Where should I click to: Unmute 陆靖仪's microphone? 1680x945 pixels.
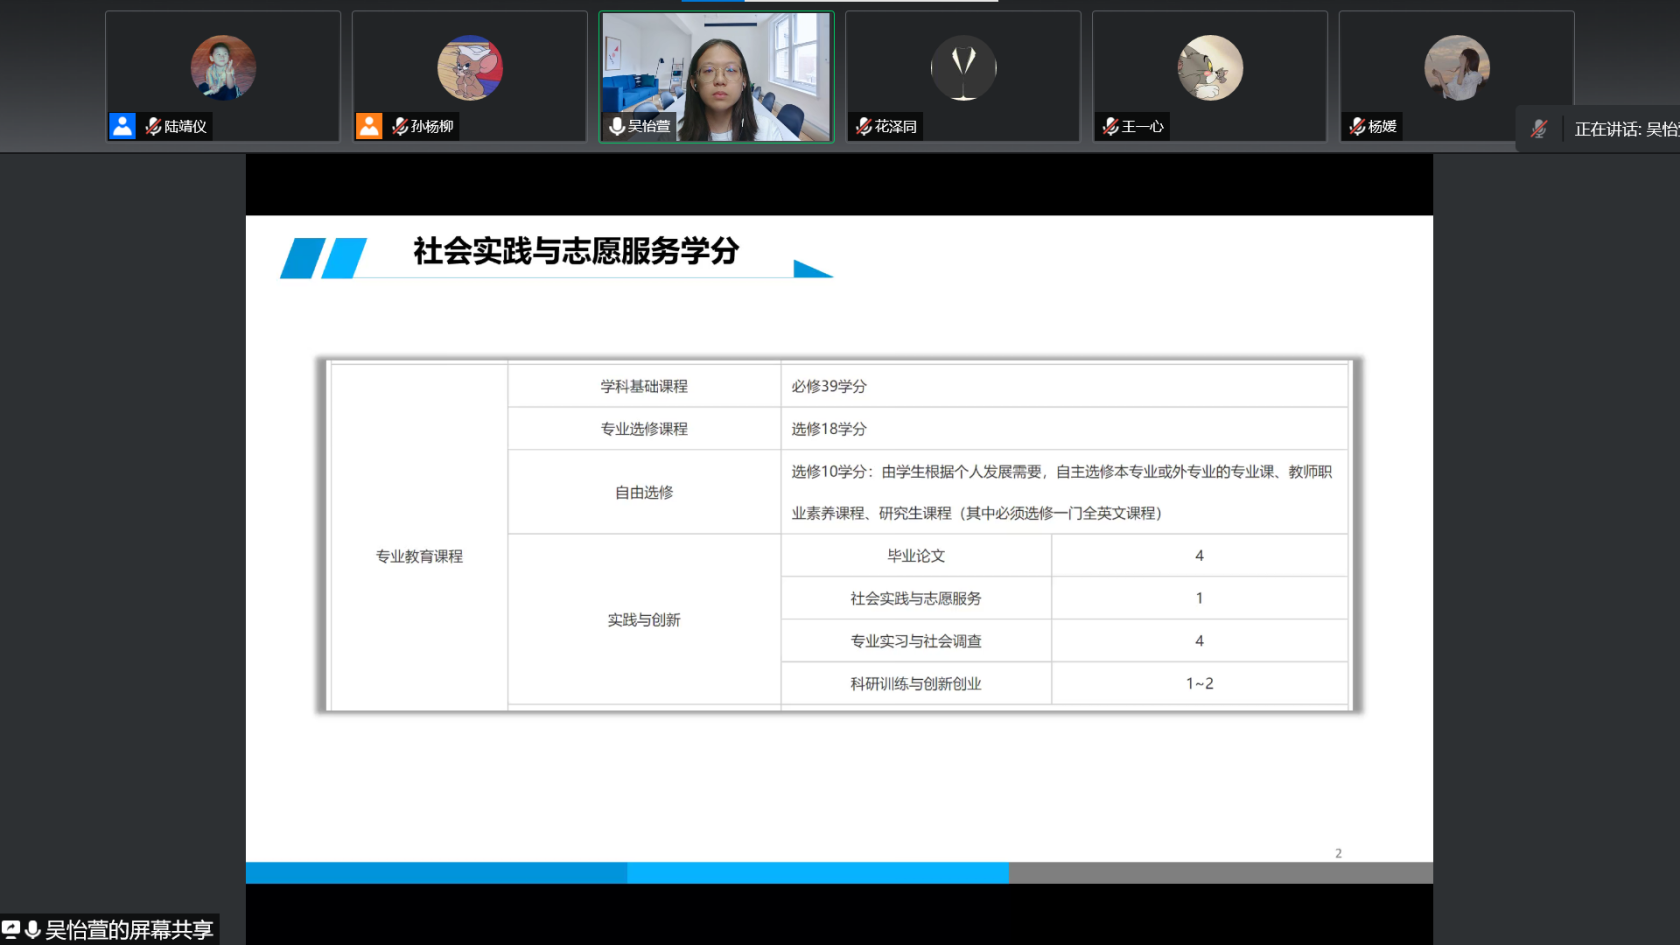[152, 126]
